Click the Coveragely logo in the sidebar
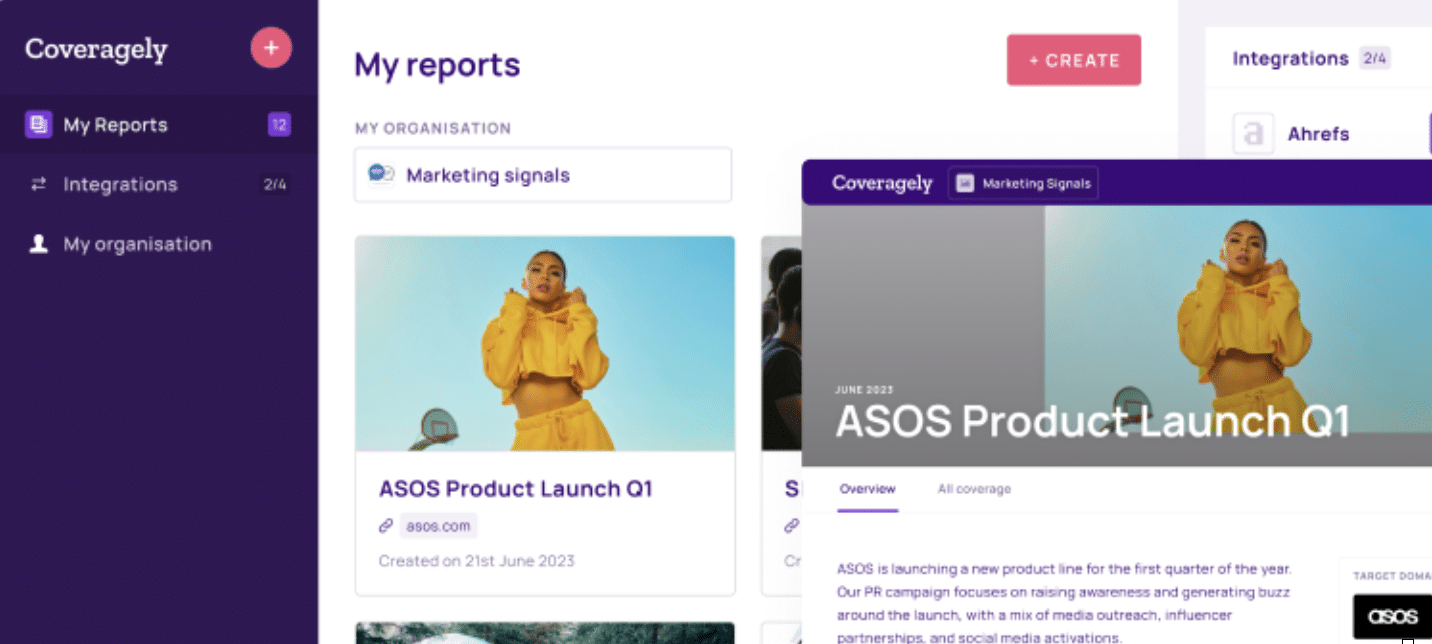Viewport: 1432px width, 644px height. 95,47
